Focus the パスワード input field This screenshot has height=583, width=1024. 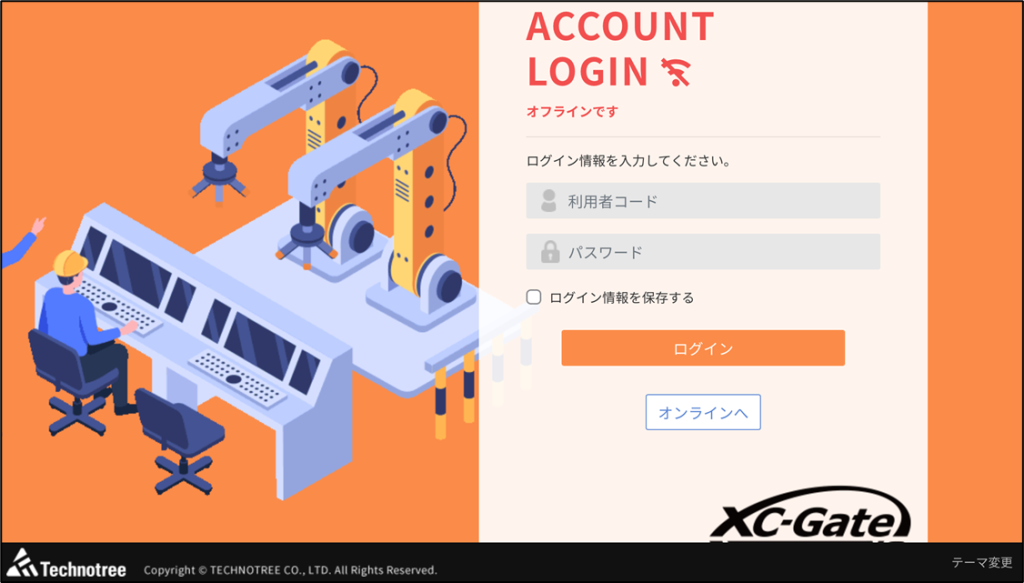click(703, 252)
